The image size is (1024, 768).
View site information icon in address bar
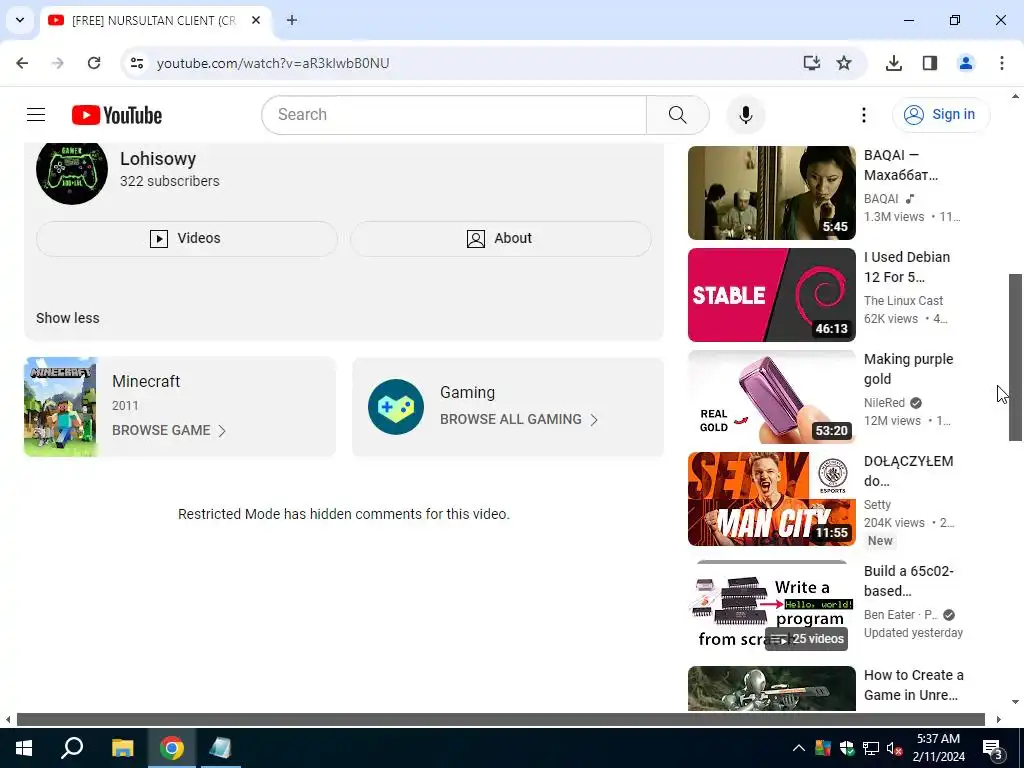(x=136, y=63)
